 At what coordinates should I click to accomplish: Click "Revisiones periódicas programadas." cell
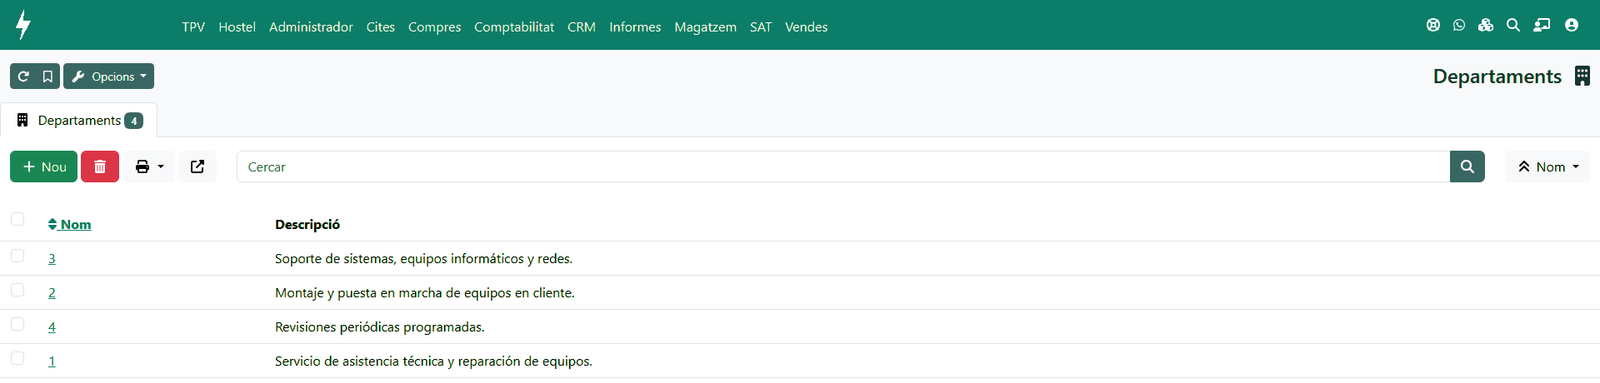380,327
